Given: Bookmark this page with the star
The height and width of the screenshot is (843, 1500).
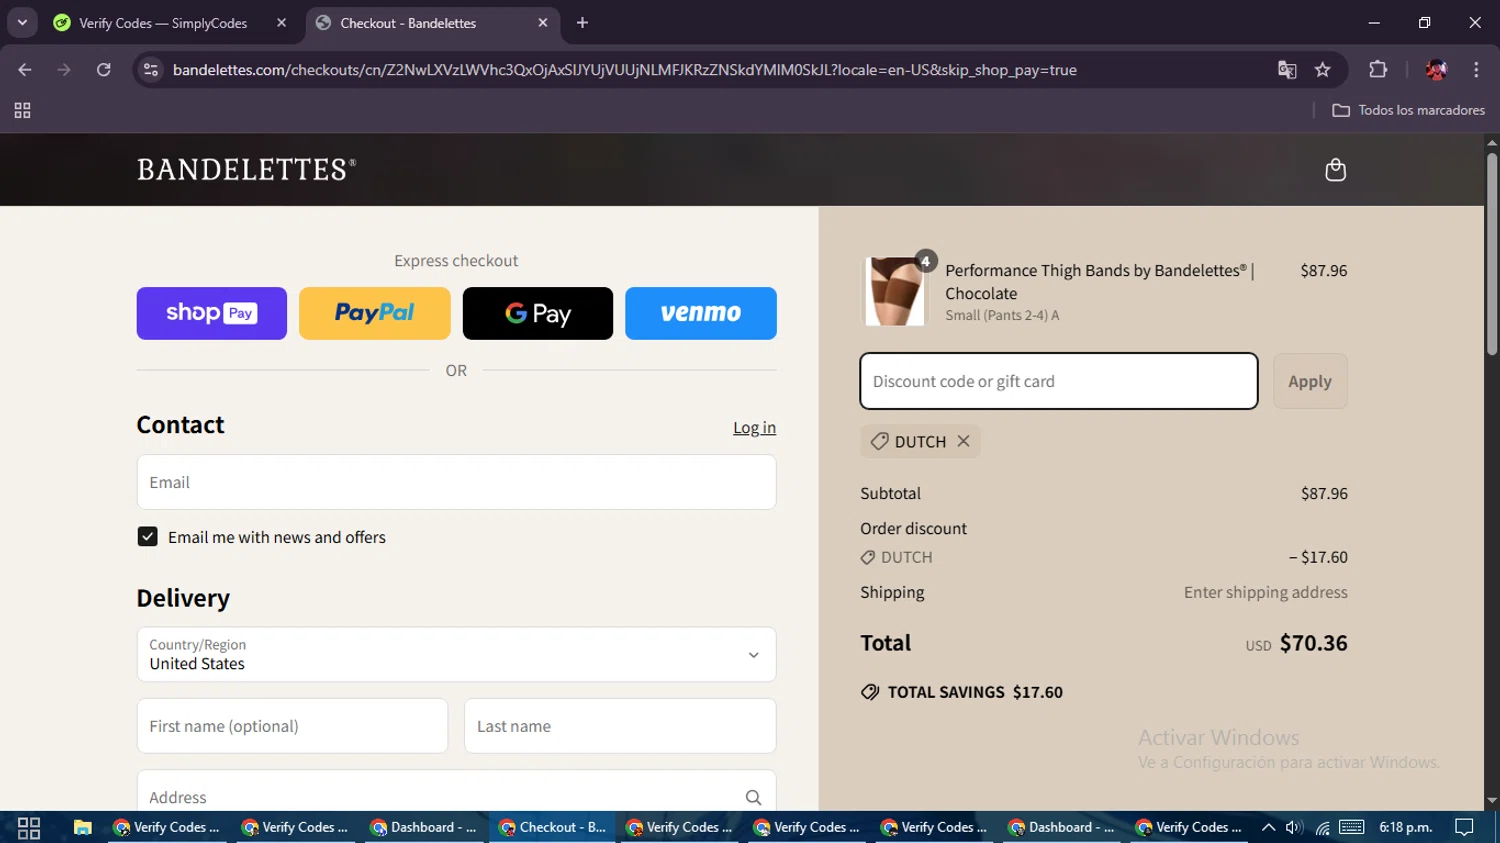Looking at the screenshot, I should (1323, 70).
